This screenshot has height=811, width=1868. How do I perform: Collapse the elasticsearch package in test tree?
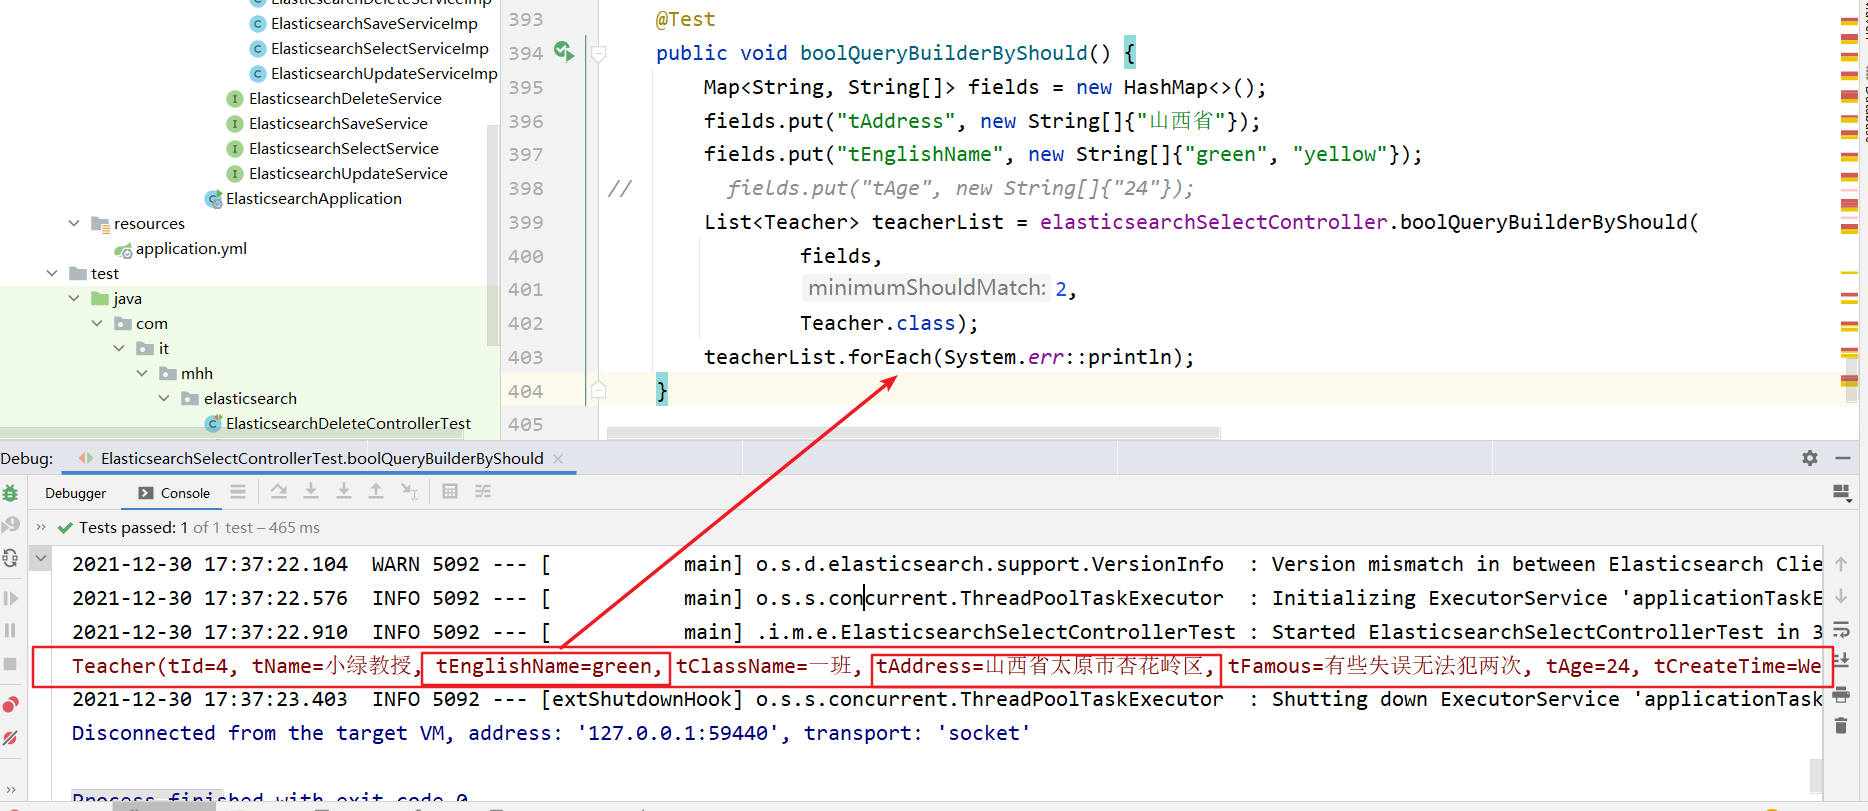(164, 398)
